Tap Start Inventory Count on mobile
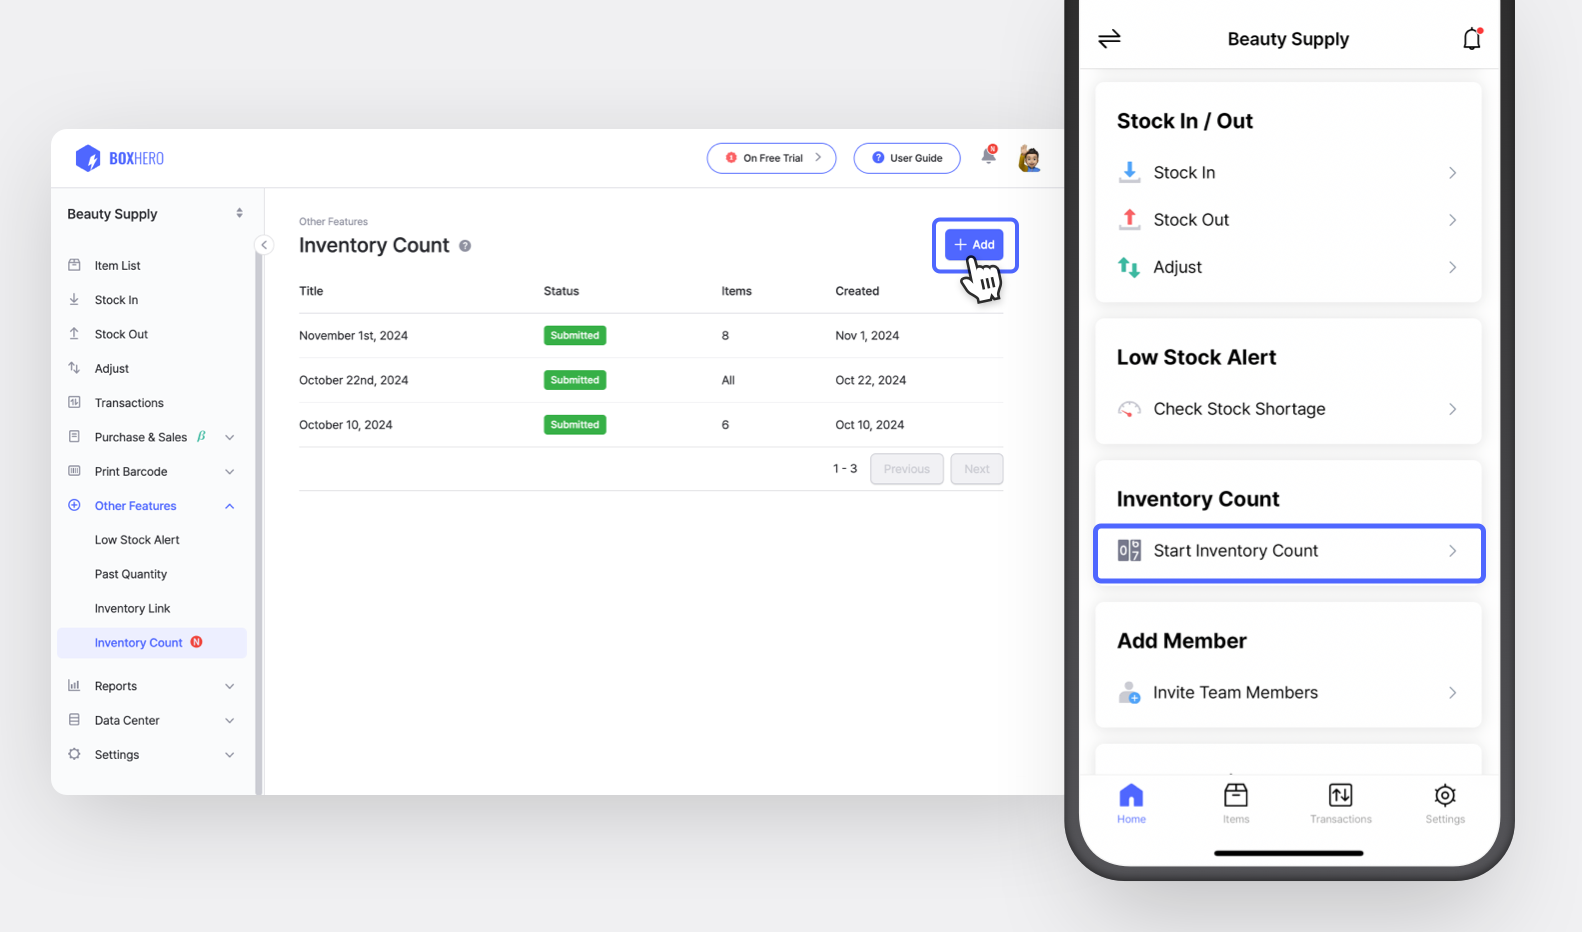The image size is (1582, 932). coord(1289,551)
